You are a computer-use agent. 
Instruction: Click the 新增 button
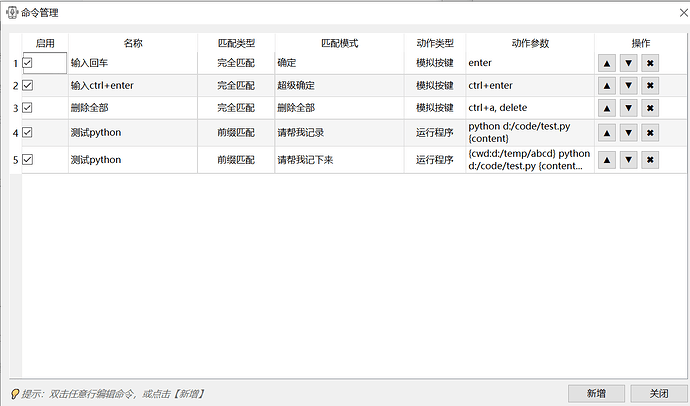(x=596, y=393)
